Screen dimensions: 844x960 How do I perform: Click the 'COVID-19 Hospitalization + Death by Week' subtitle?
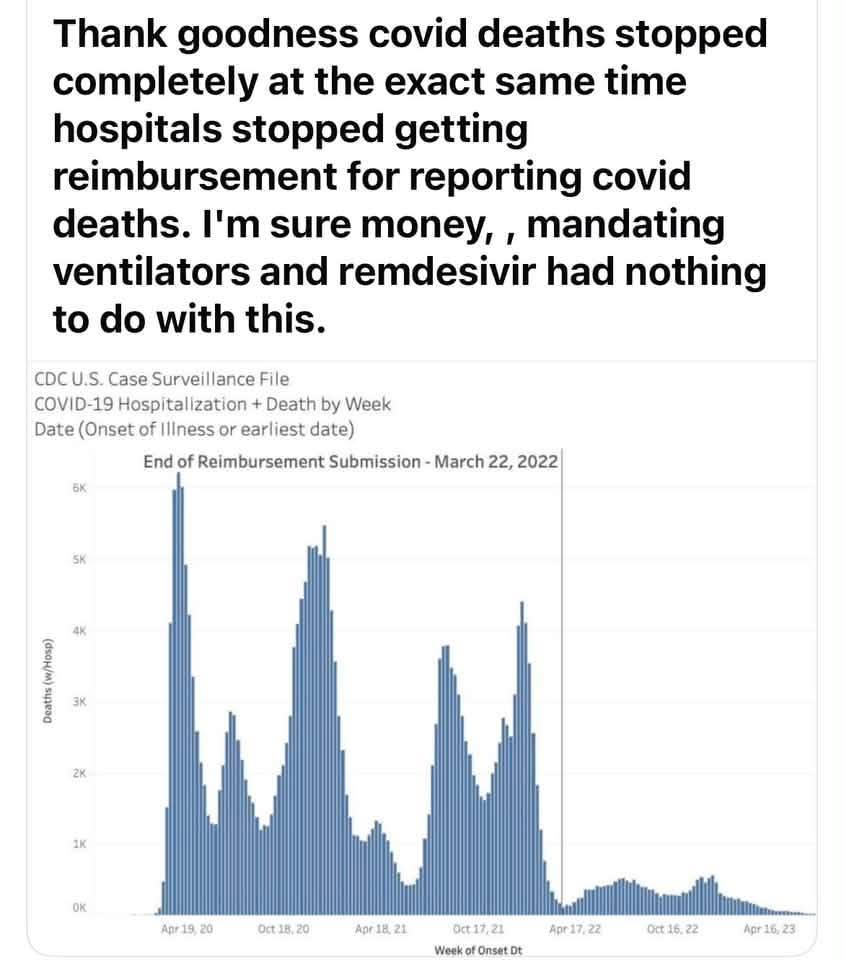212,404
